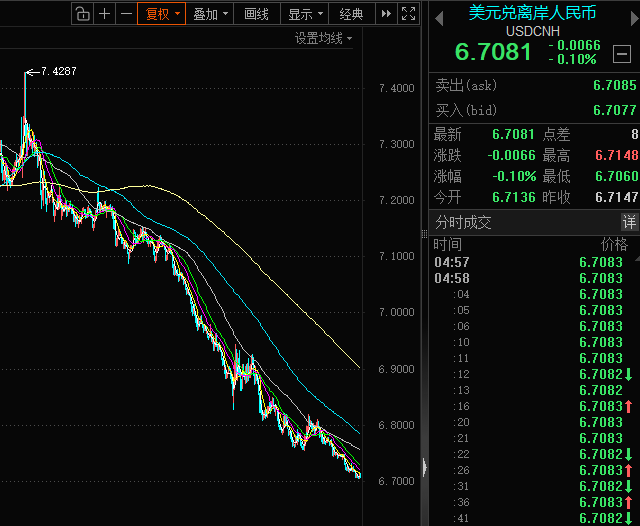Click the large 6.7081 latest price
The image size is (640, 526).
tap(493, 52)
